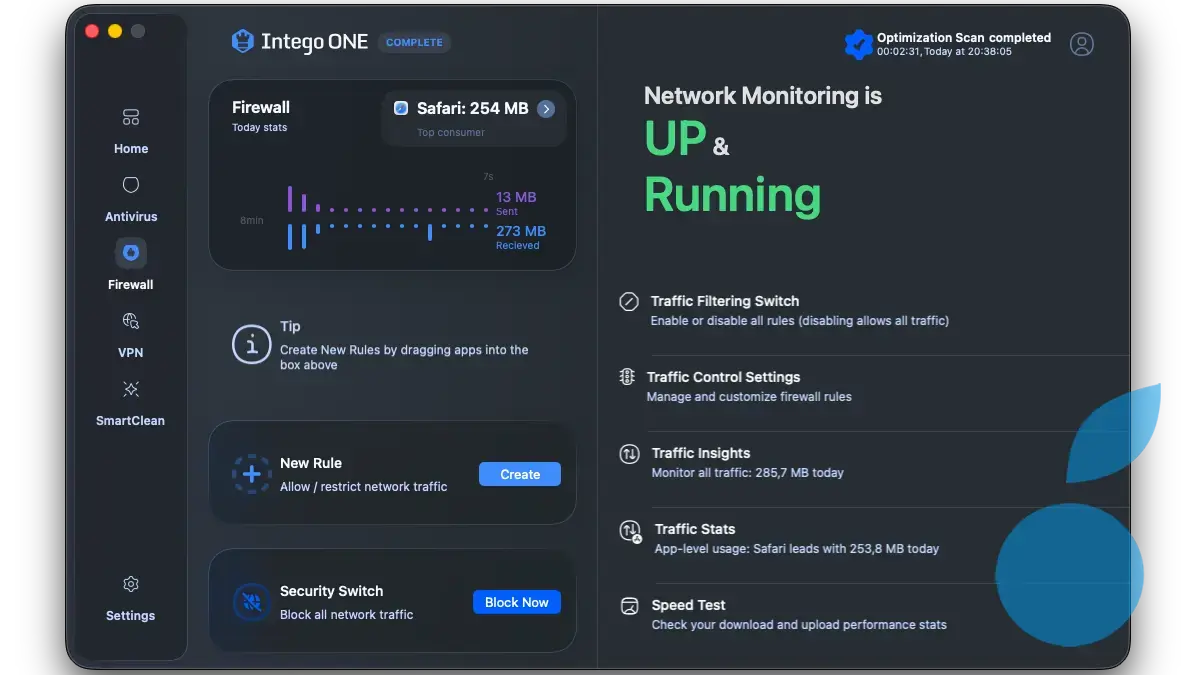
Task: Click the COMPLETE plan badge
Action: point(414,43)
